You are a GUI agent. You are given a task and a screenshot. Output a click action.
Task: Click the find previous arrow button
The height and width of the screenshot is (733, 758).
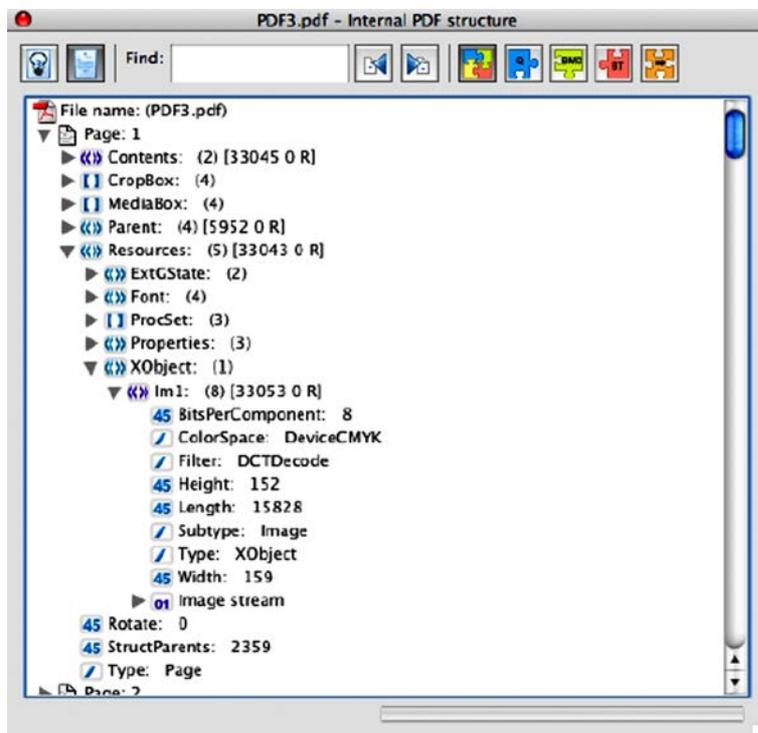[373, 63]
